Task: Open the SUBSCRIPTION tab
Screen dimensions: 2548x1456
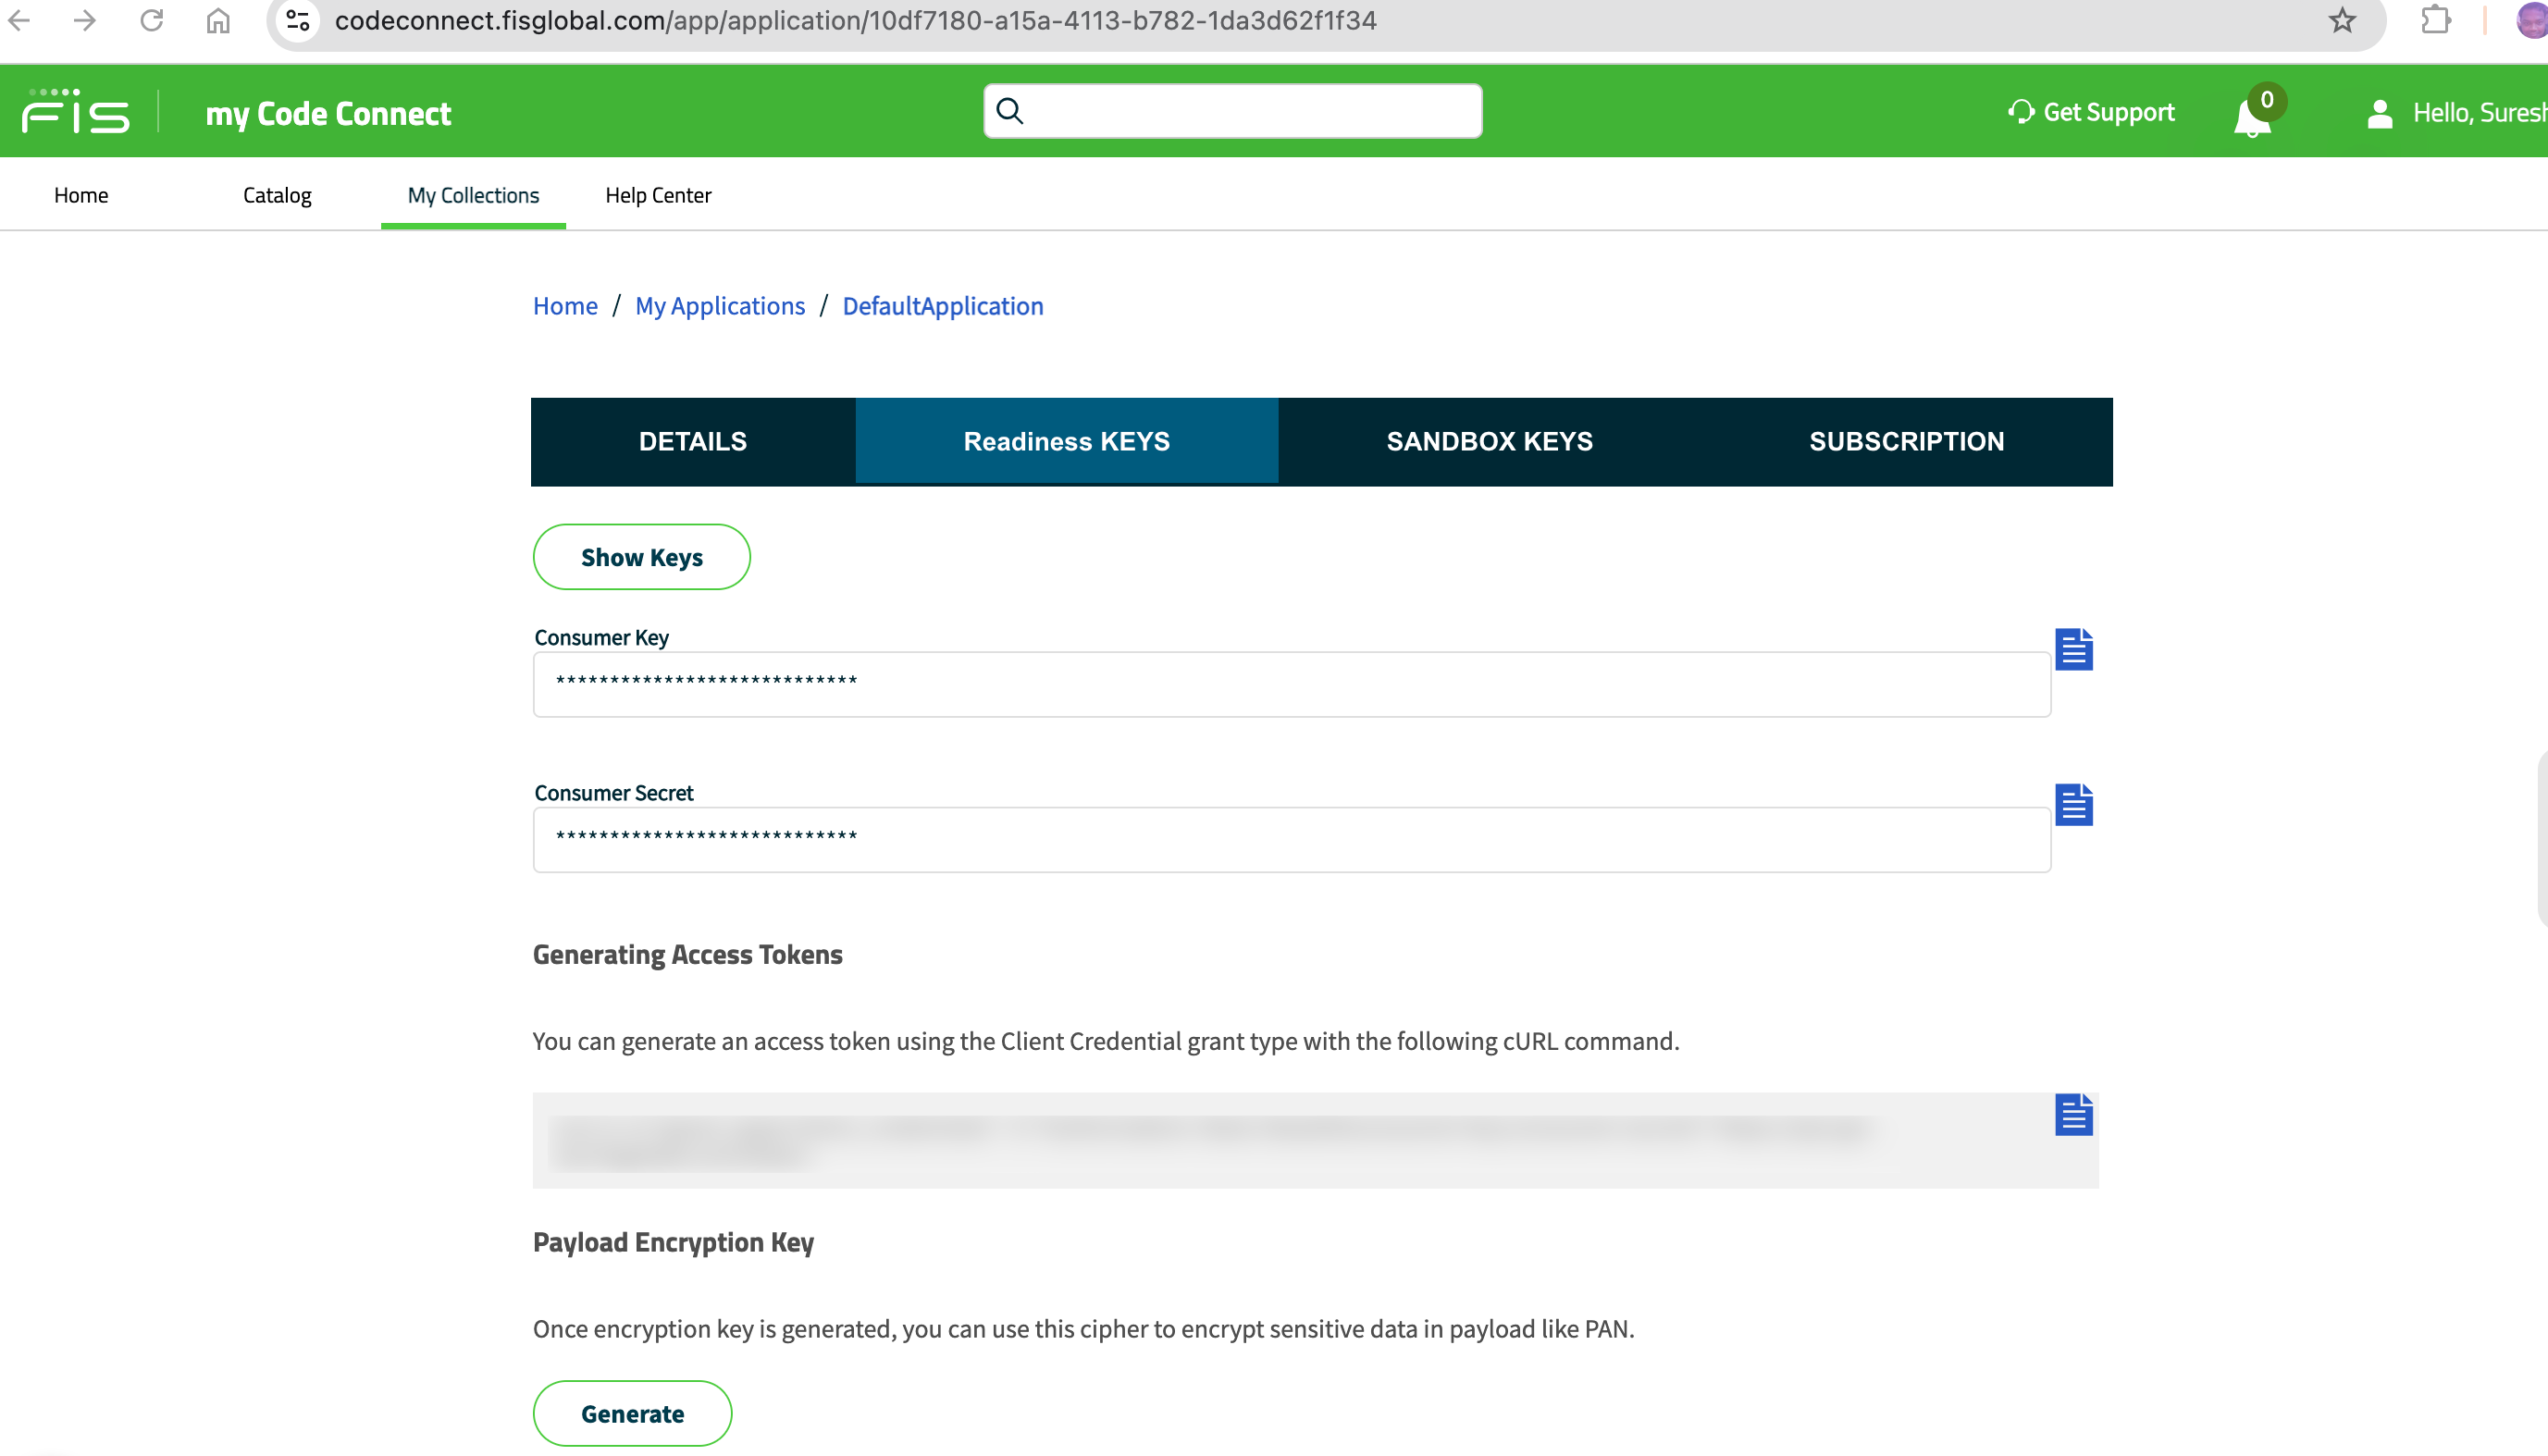Action: click(x=1905, y=441)
